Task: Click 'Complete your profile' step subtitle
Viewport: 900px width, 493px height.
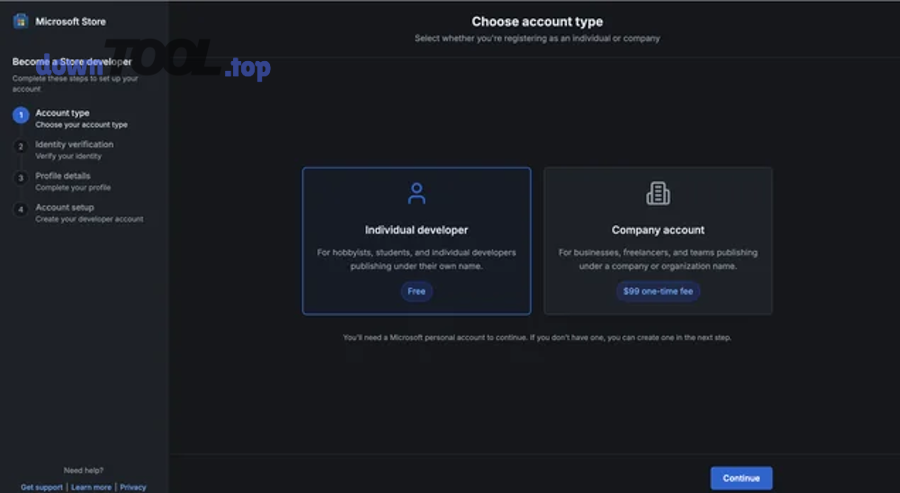Action: pos(73,188)
